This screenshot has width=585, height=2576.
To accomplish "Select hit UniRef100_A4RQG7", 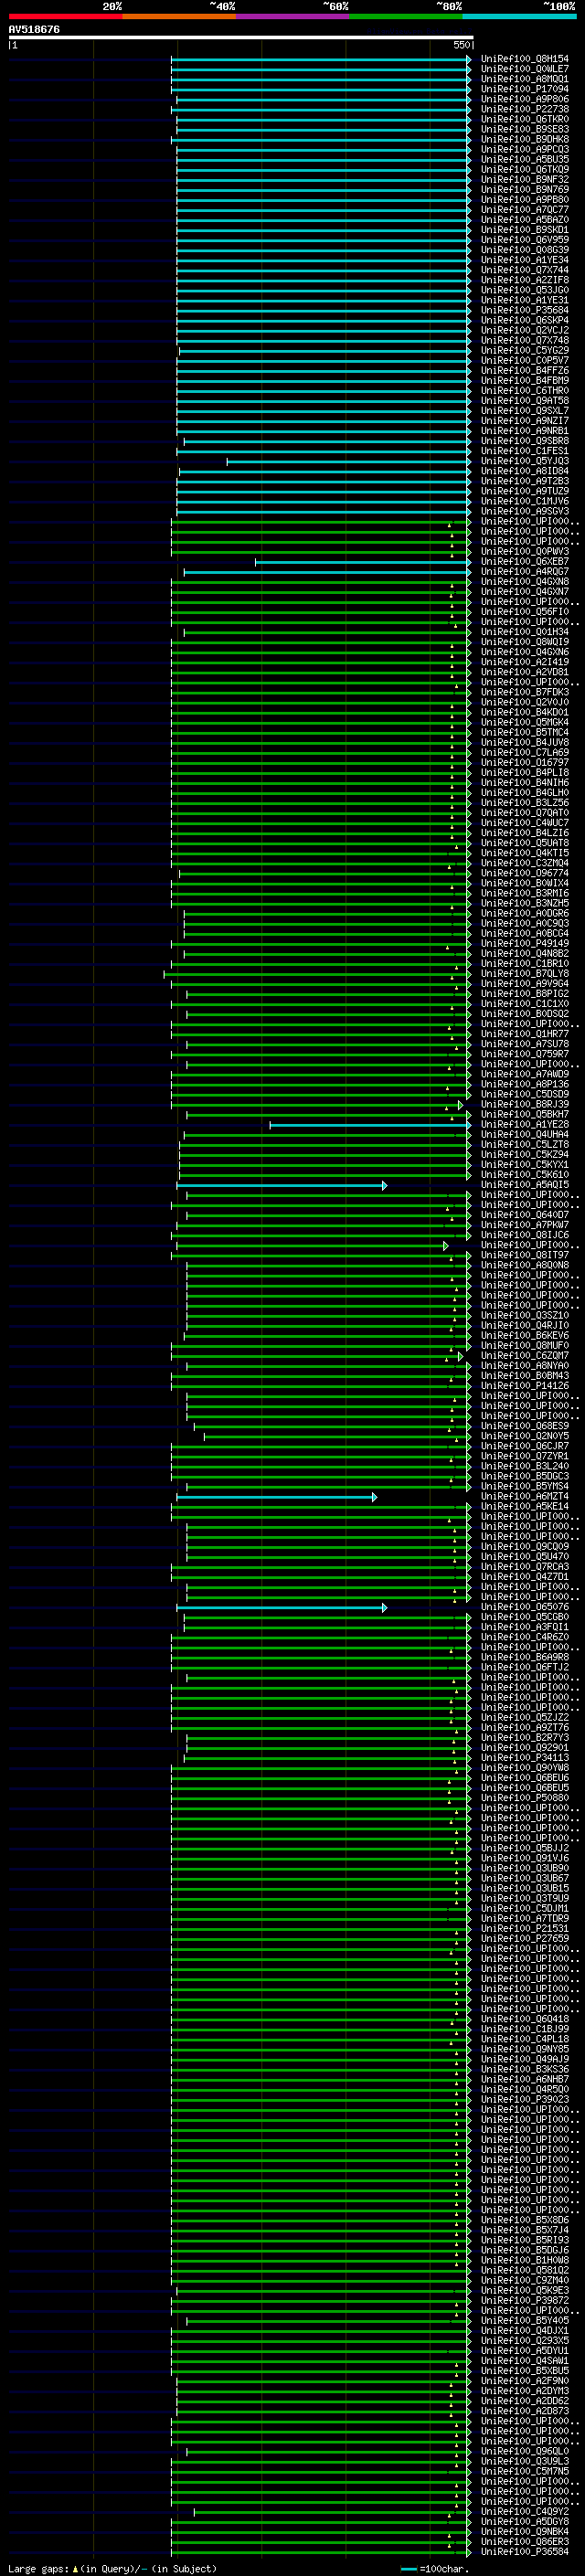I will click(x=525, y=572).
